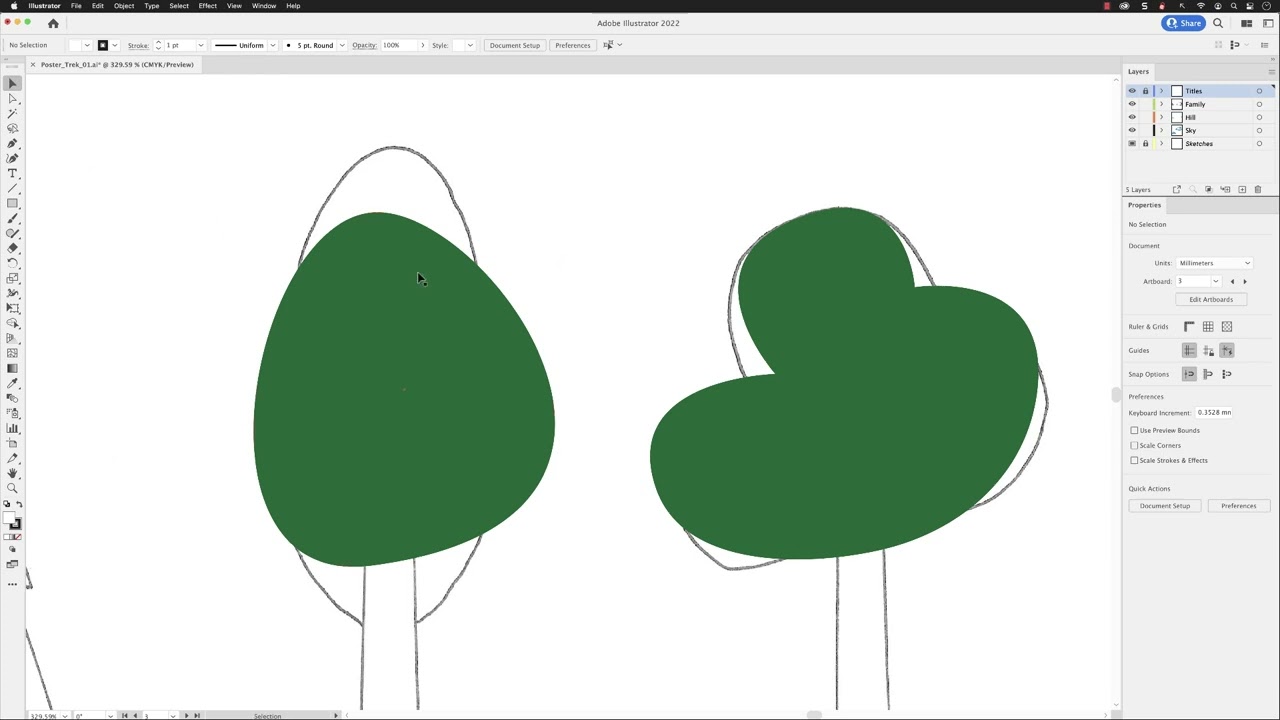1280x720 pixels.
Task: Expand the Hill layer
Action: [x=1161, y=117]
